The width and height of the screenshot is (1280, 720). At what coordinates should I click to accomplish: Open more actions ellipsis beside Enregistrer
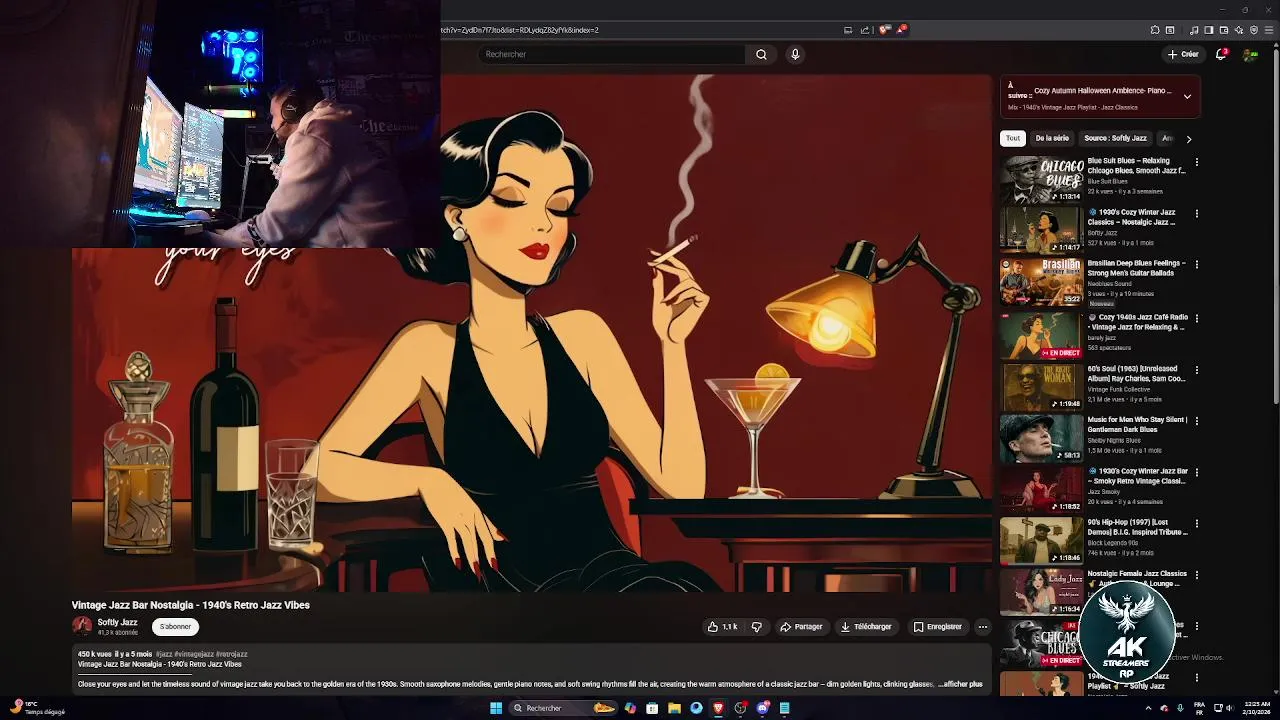click(982, 627)
